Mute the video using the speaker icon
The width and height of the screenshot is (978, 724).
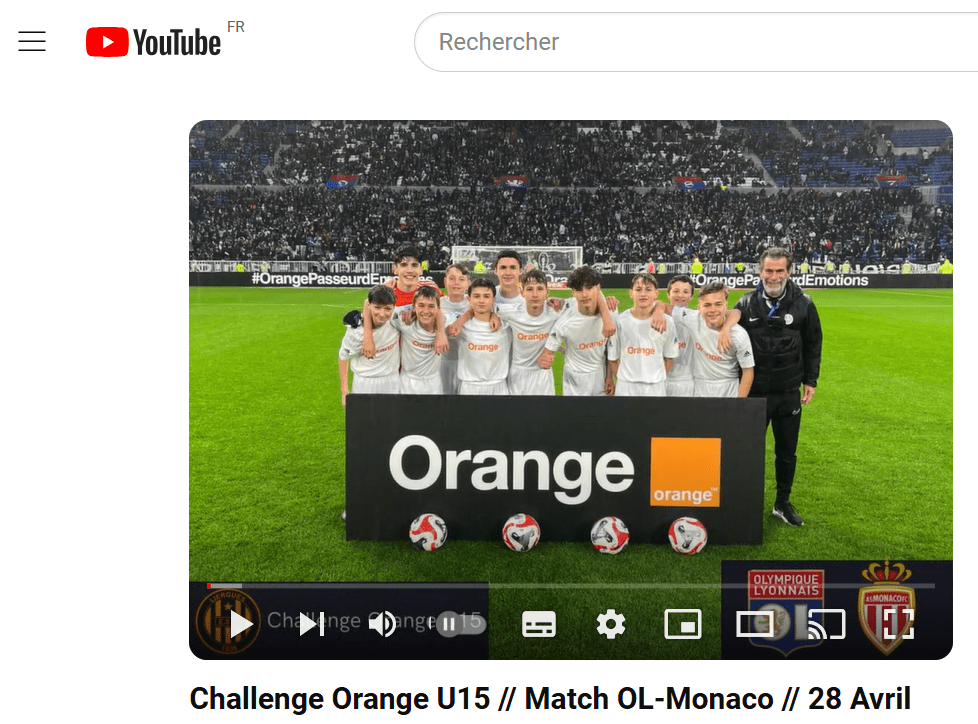382,624
